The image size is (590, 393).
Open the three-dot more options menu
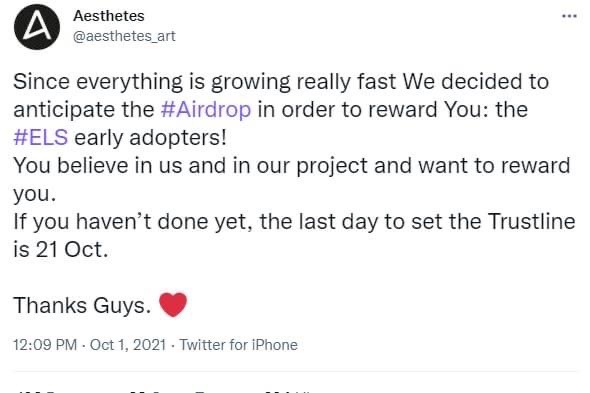tap(569, 16)
